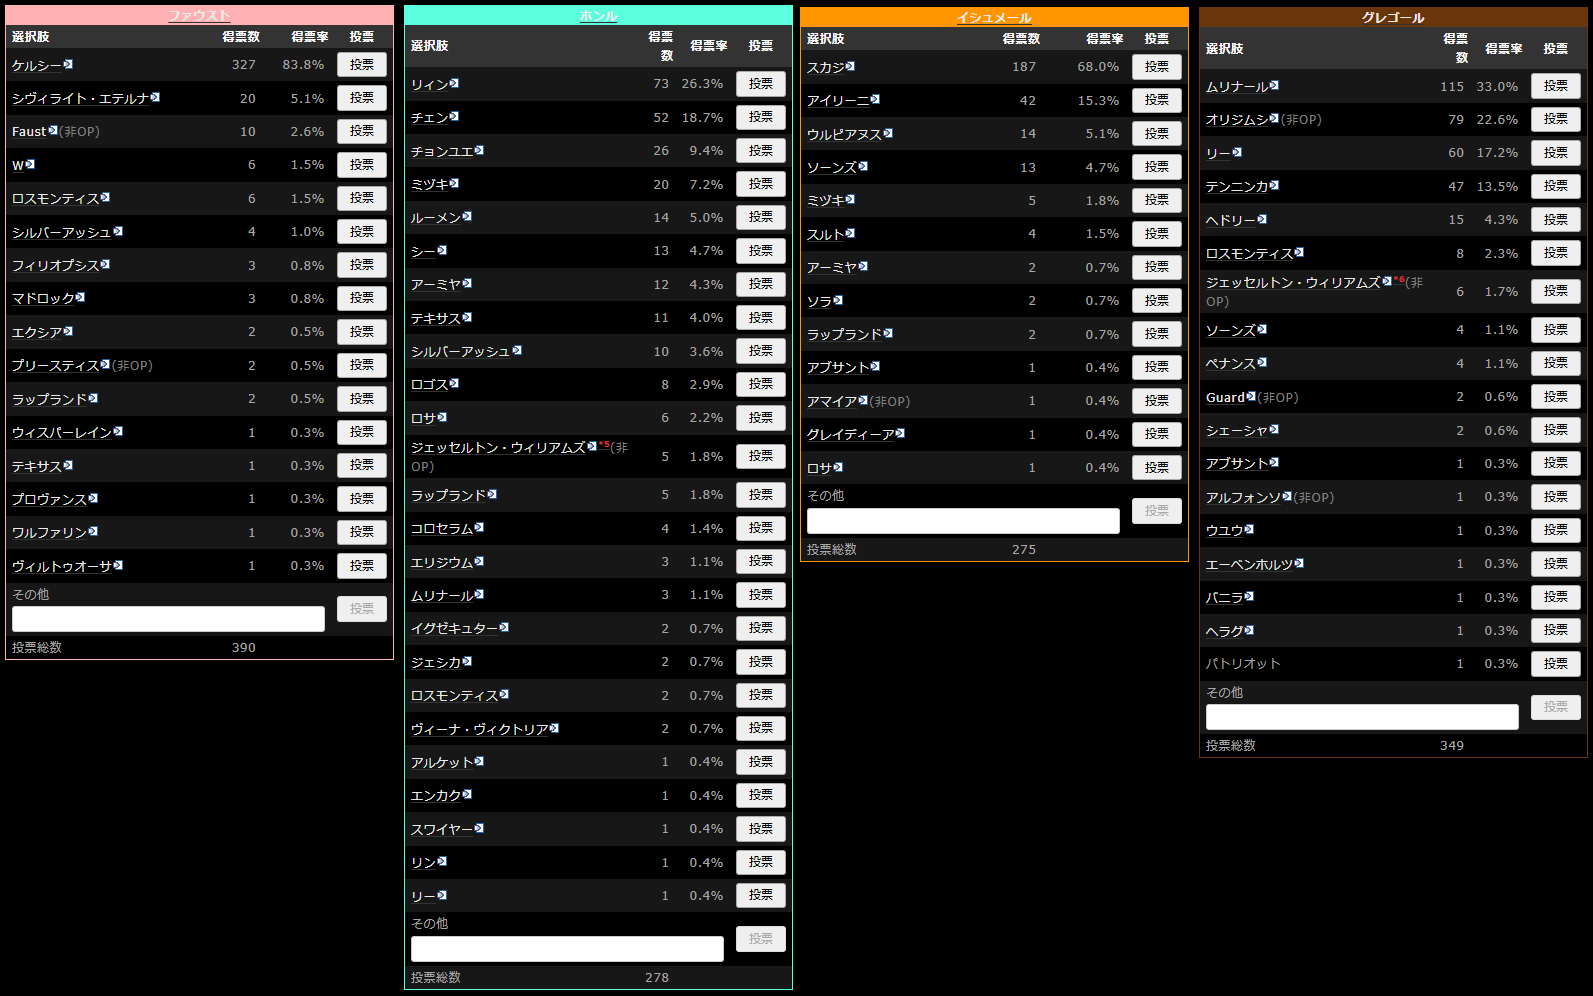
Task: Click the link icon next to スカジ
Action: click(x=850, y=66)
